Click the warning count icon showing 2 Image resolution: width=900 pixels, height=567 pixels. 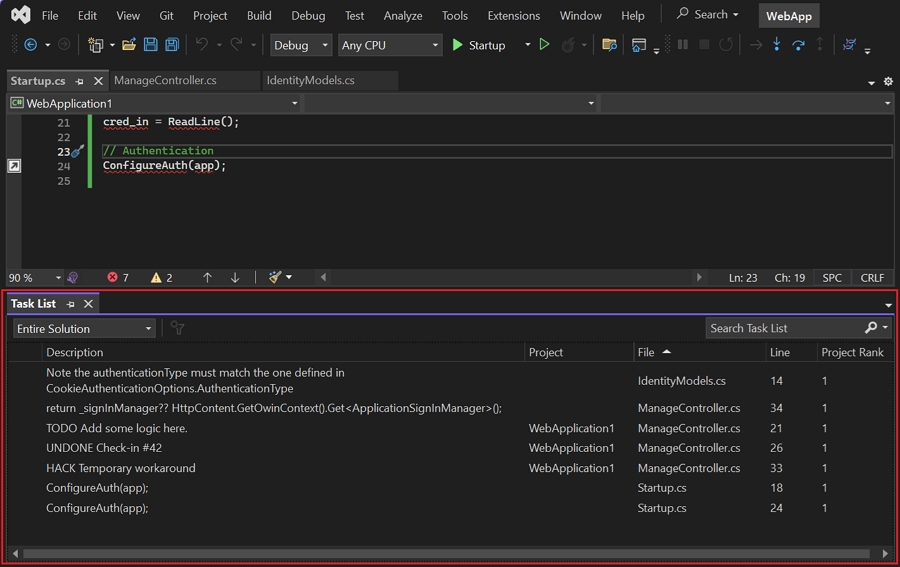[x=156, y=278]
